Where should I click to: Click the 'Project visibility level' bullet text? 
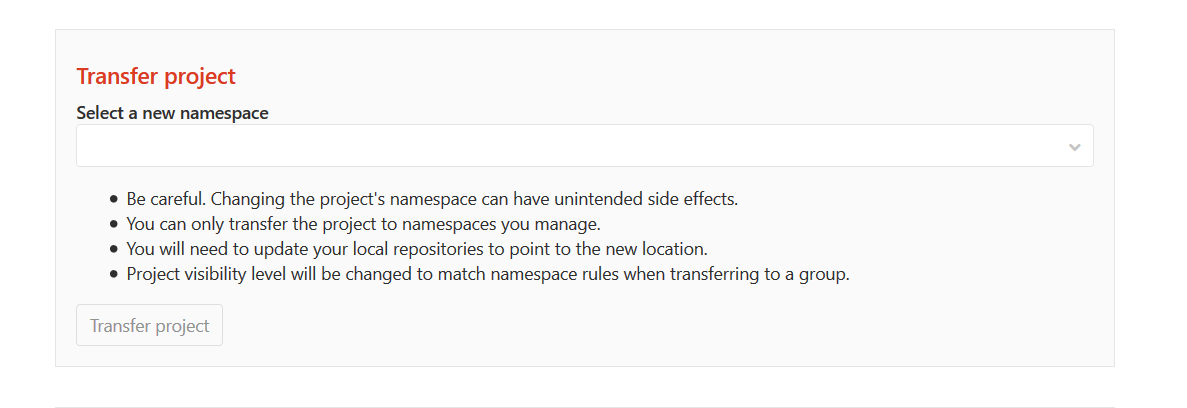[487, 274]
